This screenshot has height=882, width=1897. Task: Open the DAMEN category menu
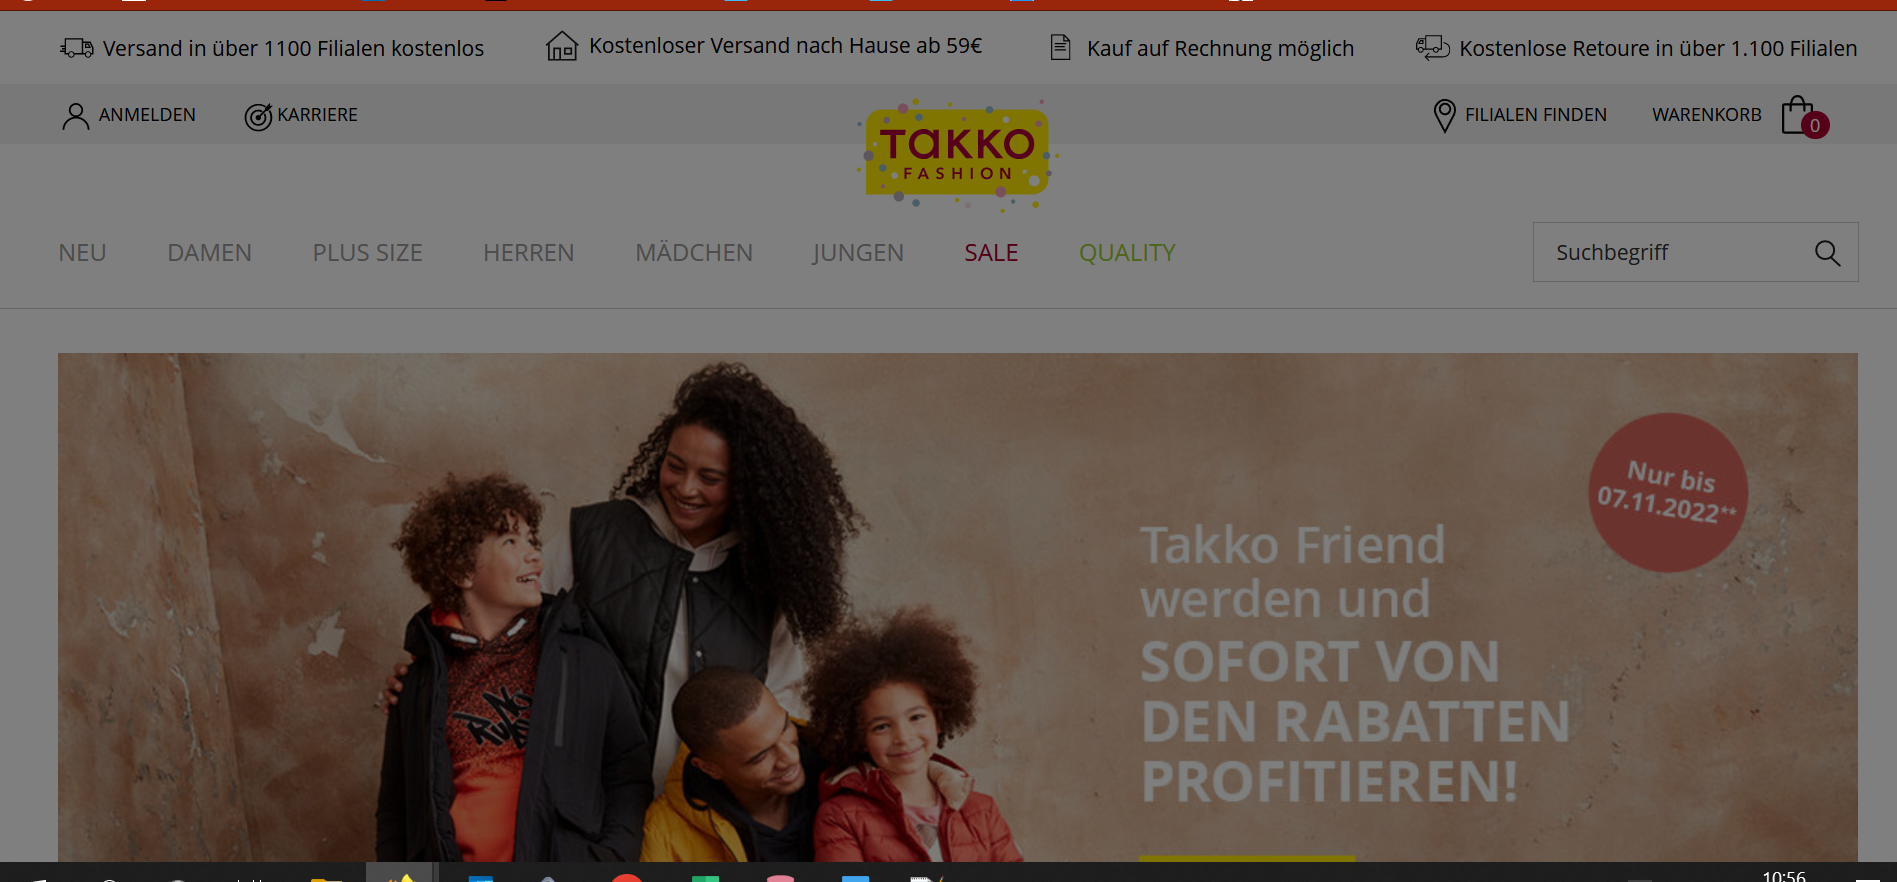210,253
